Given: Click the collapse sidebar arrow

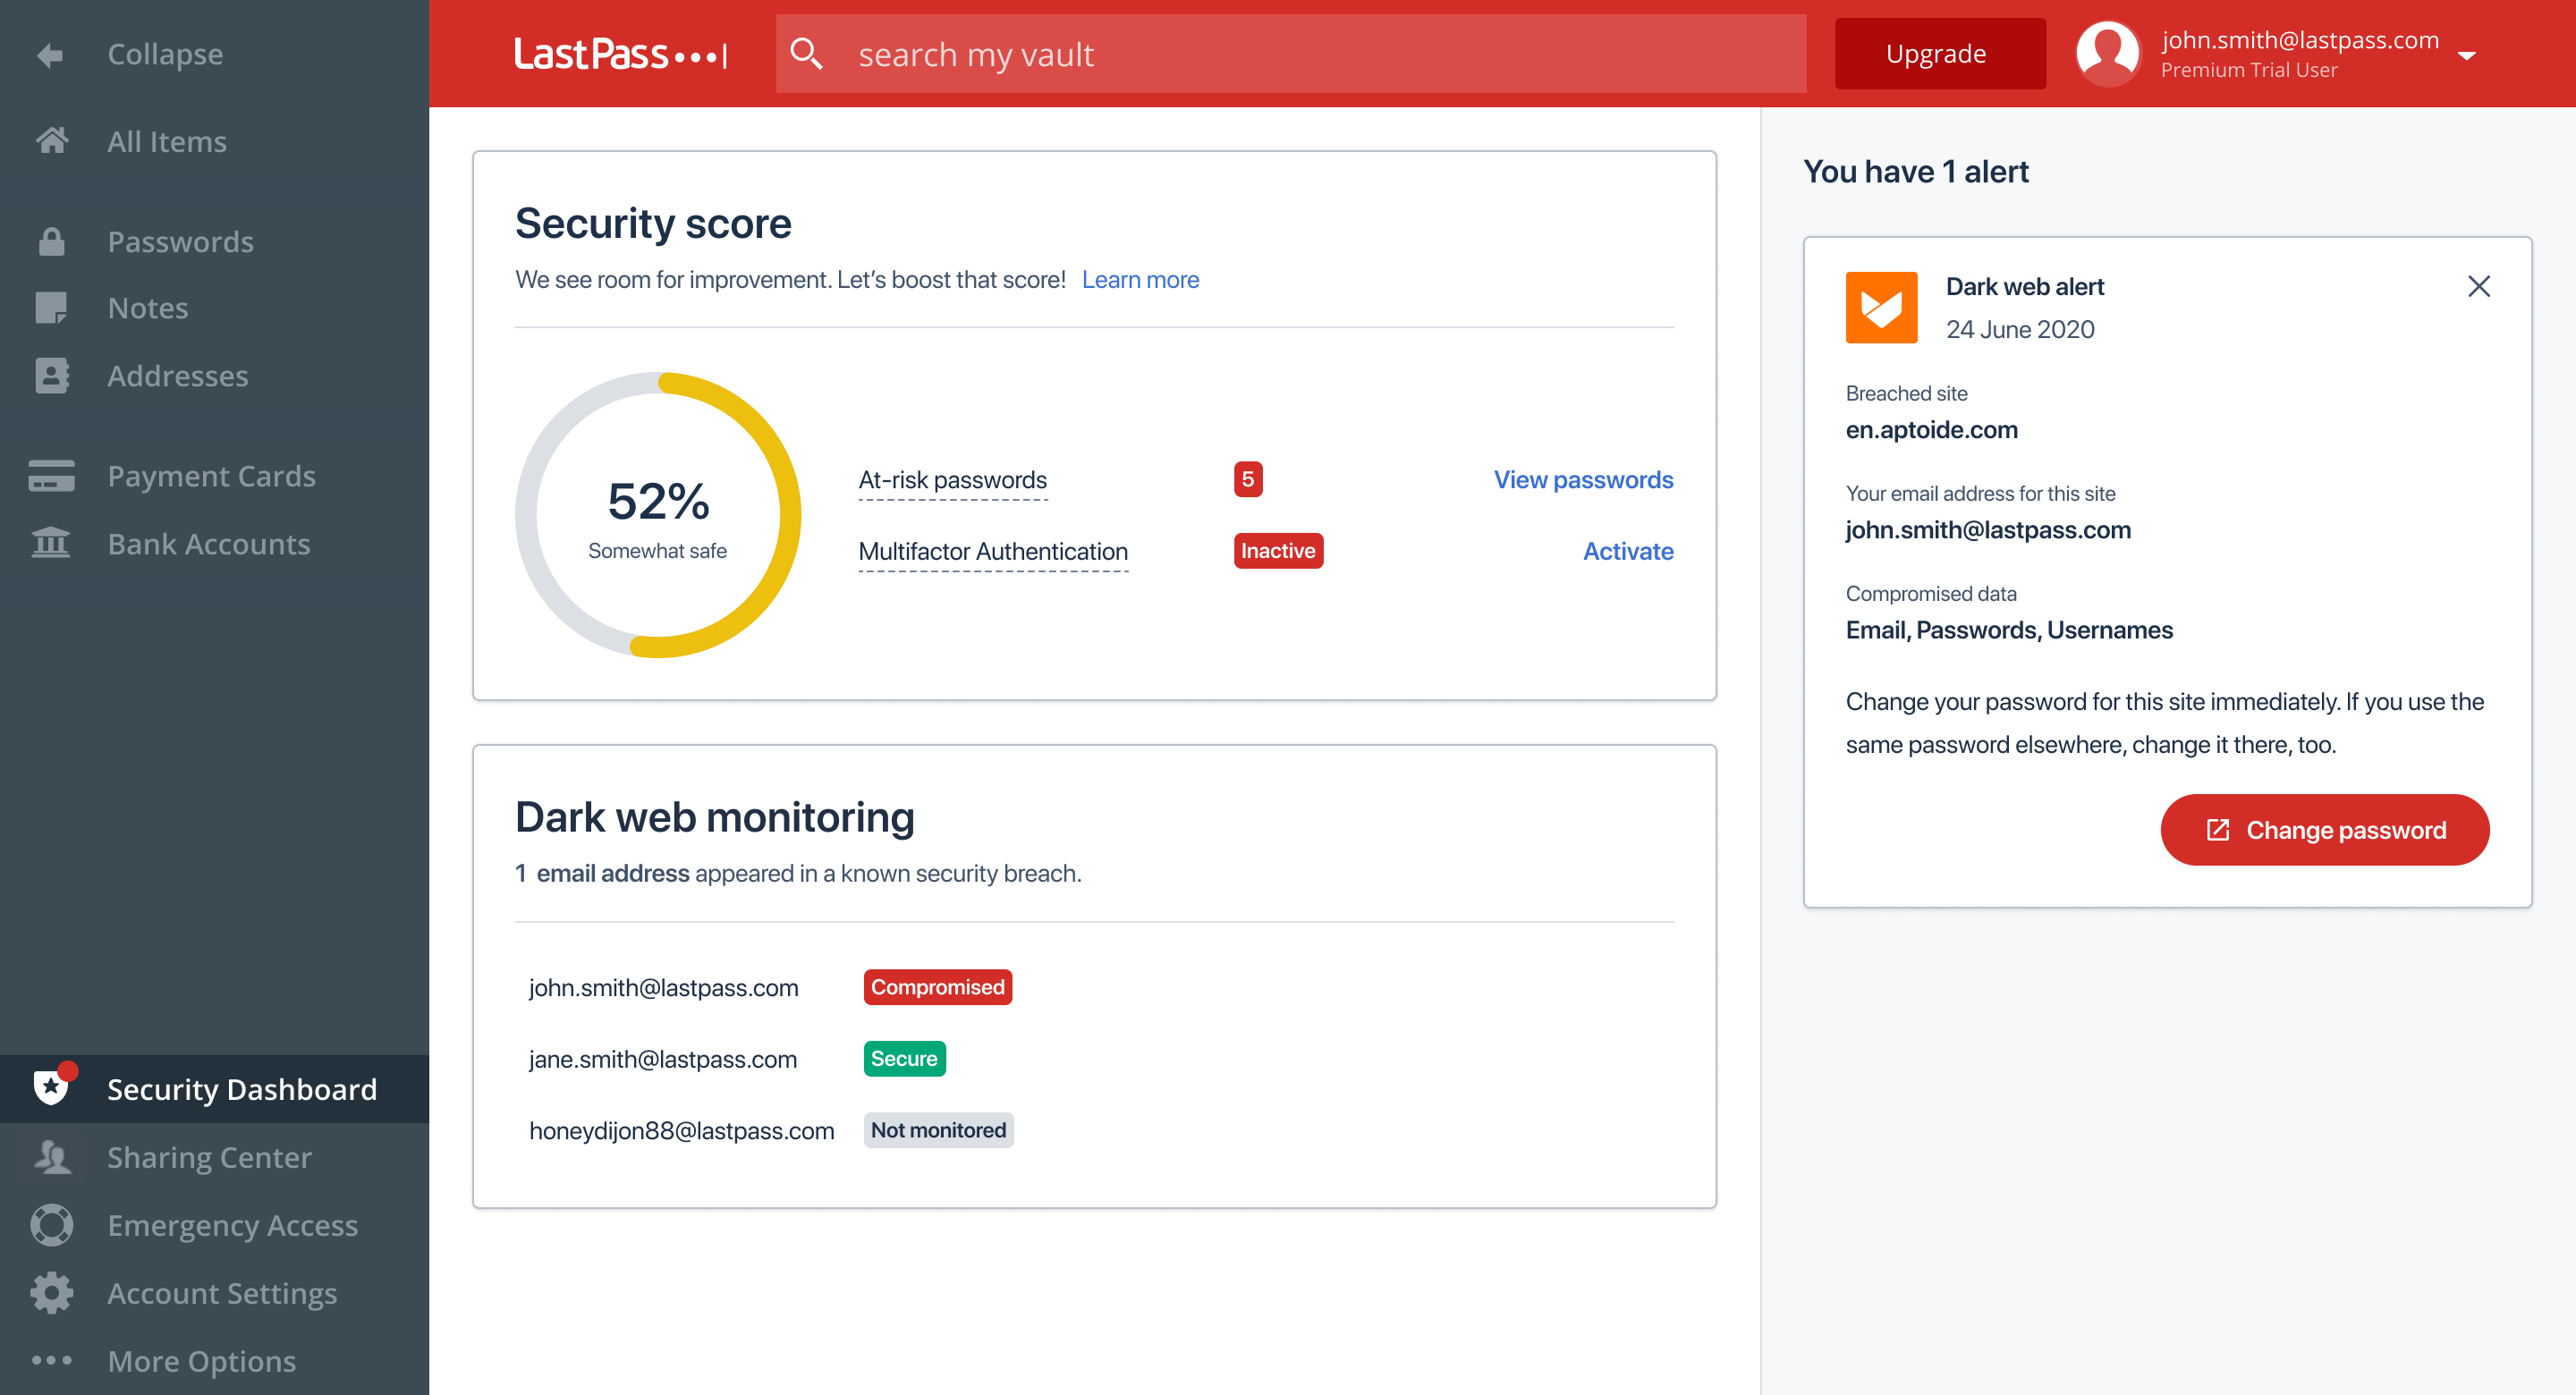Looking at the screenshot, I should (x=51, y=54).
